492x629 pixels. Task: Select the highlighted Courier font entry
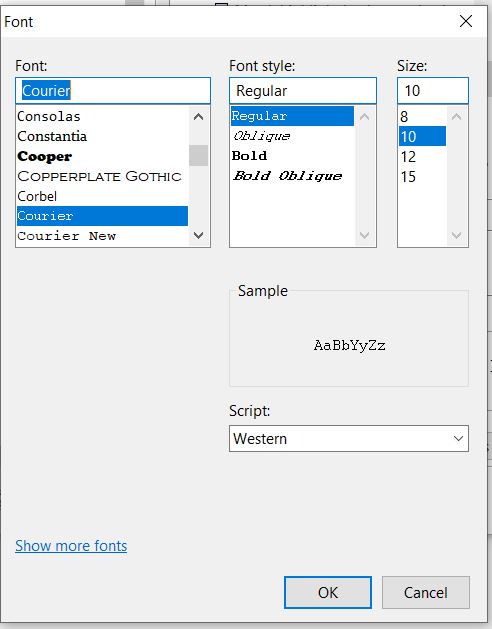tap(102, 216)
